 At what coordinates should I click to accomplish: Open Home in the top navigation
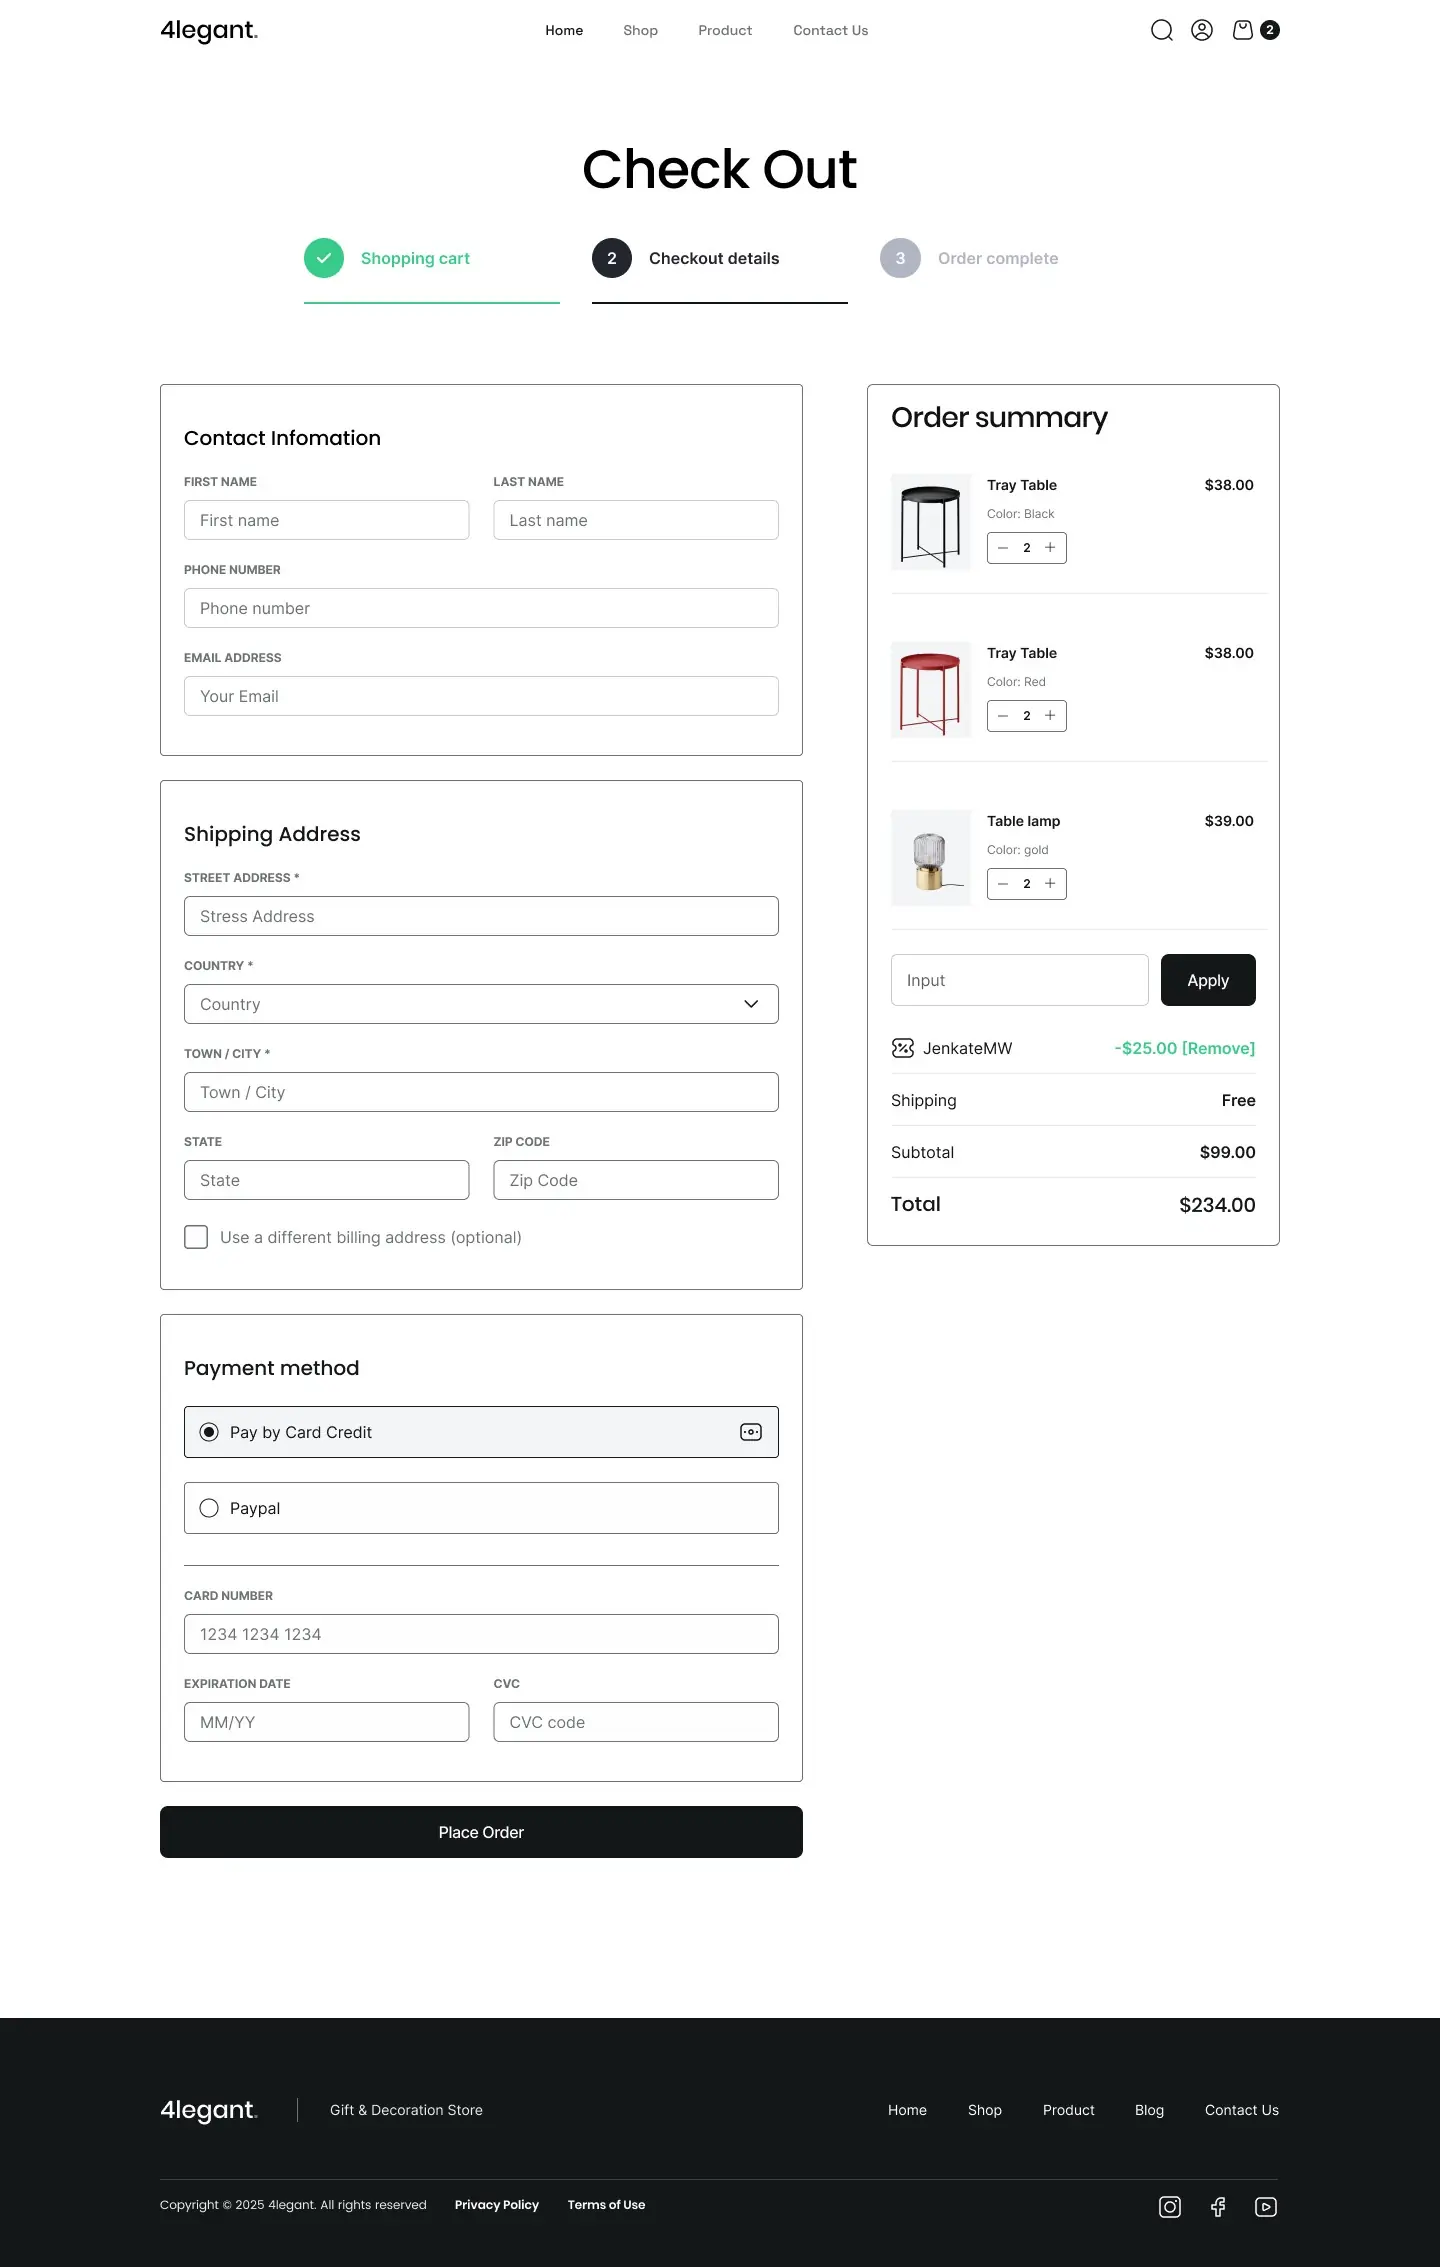tap(564, 31)
